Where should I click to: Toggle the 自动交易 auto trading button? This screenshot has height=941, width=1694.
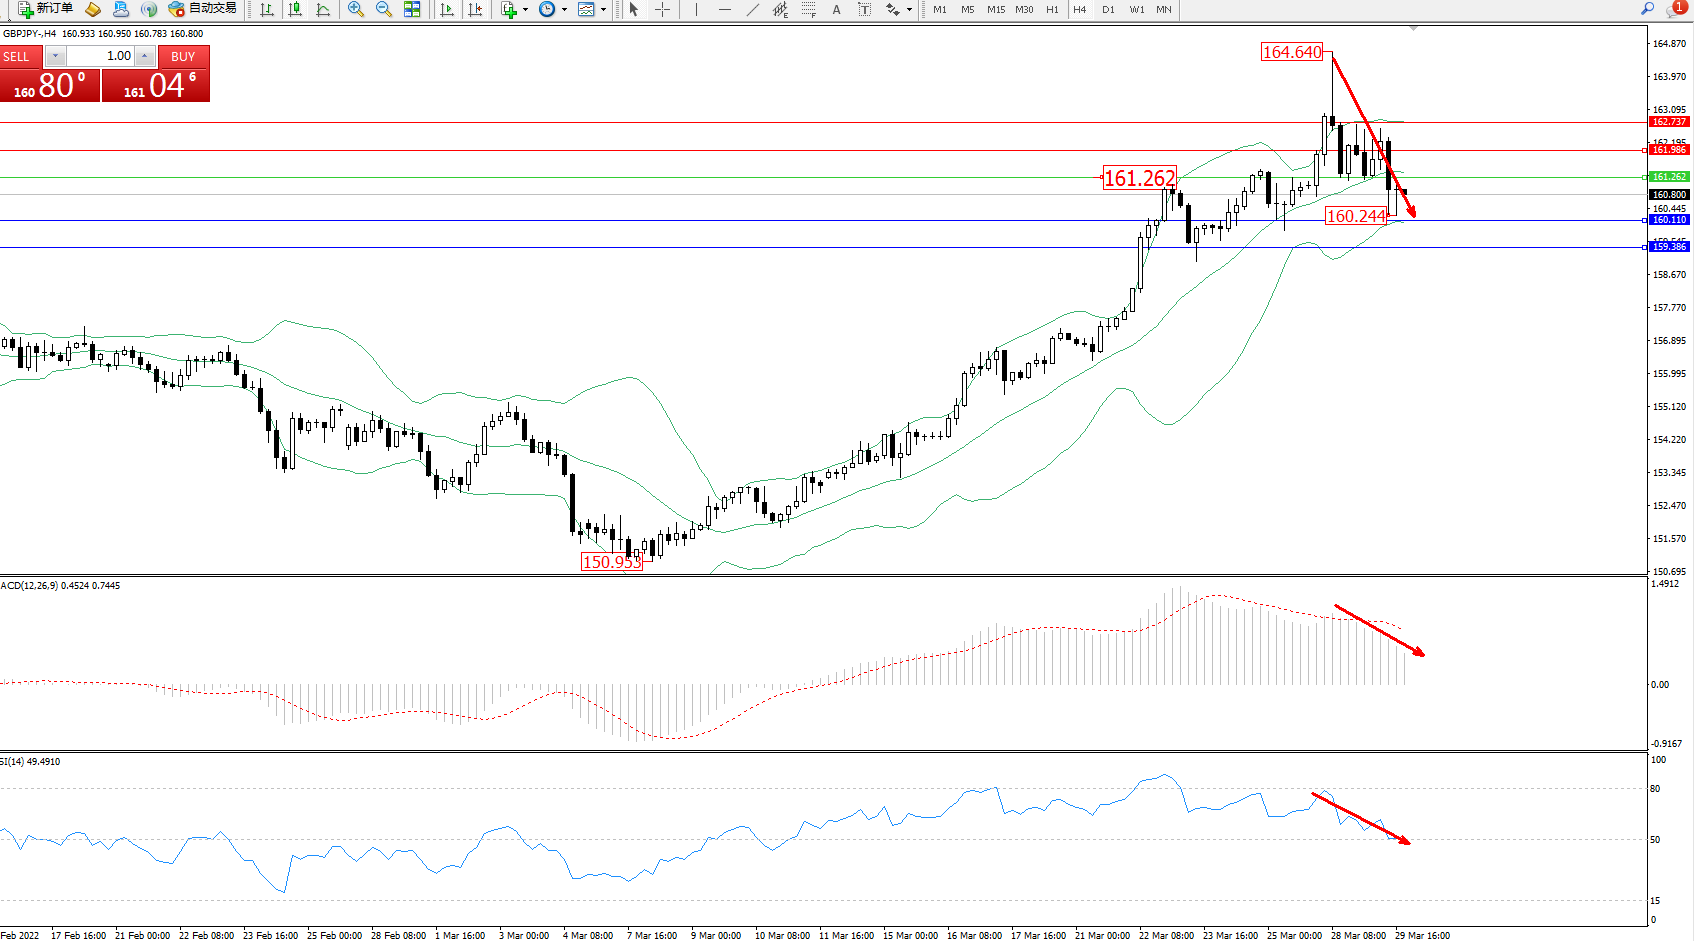[203, 9]
